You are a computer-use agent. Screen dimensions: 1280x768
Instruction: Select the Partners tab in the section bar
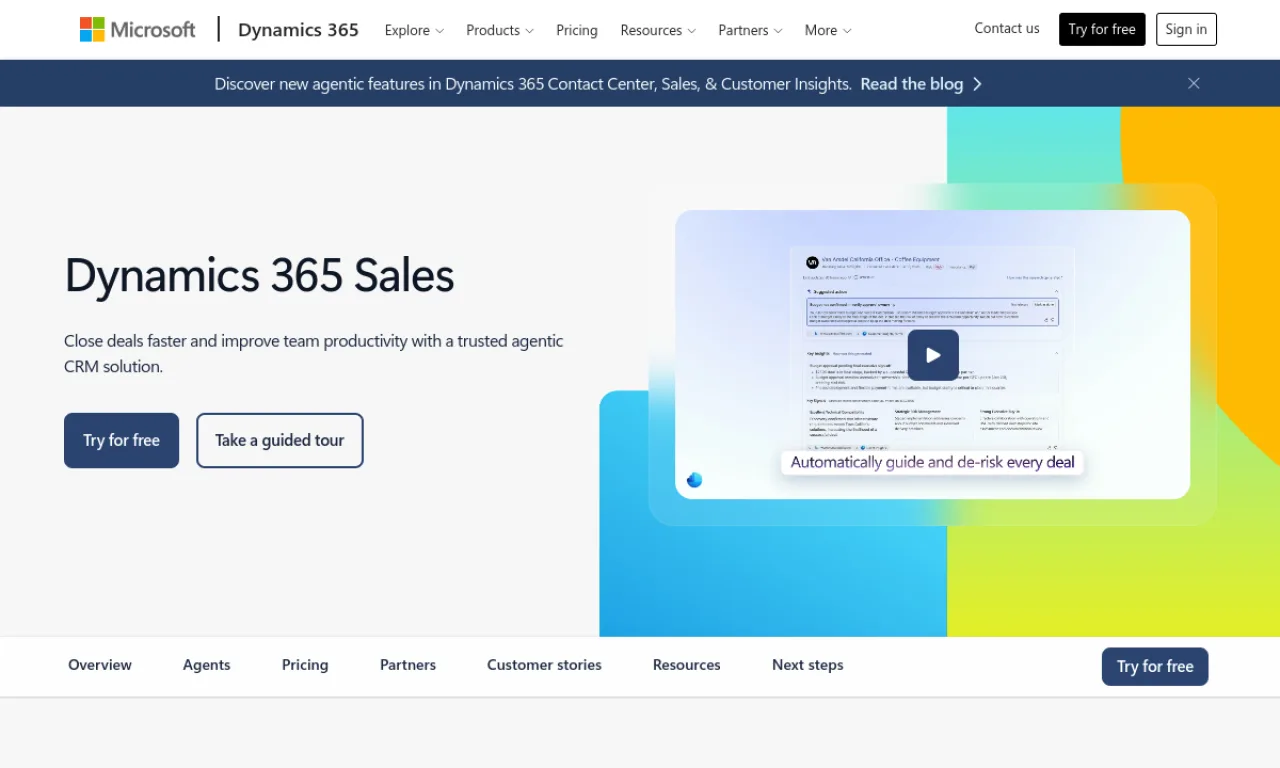coord(408,665)
